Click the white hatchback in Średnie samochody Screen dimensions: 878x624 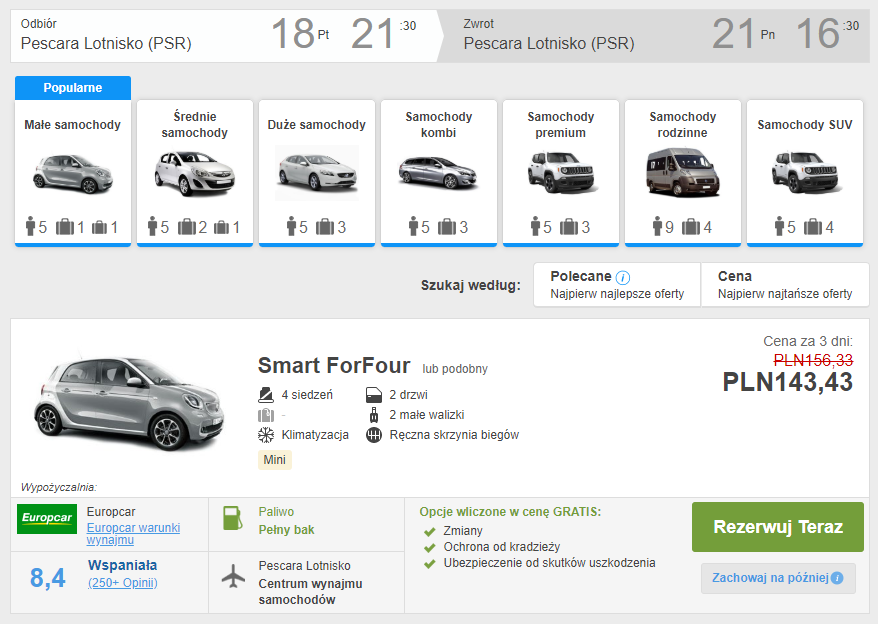[x=195, y=174]
